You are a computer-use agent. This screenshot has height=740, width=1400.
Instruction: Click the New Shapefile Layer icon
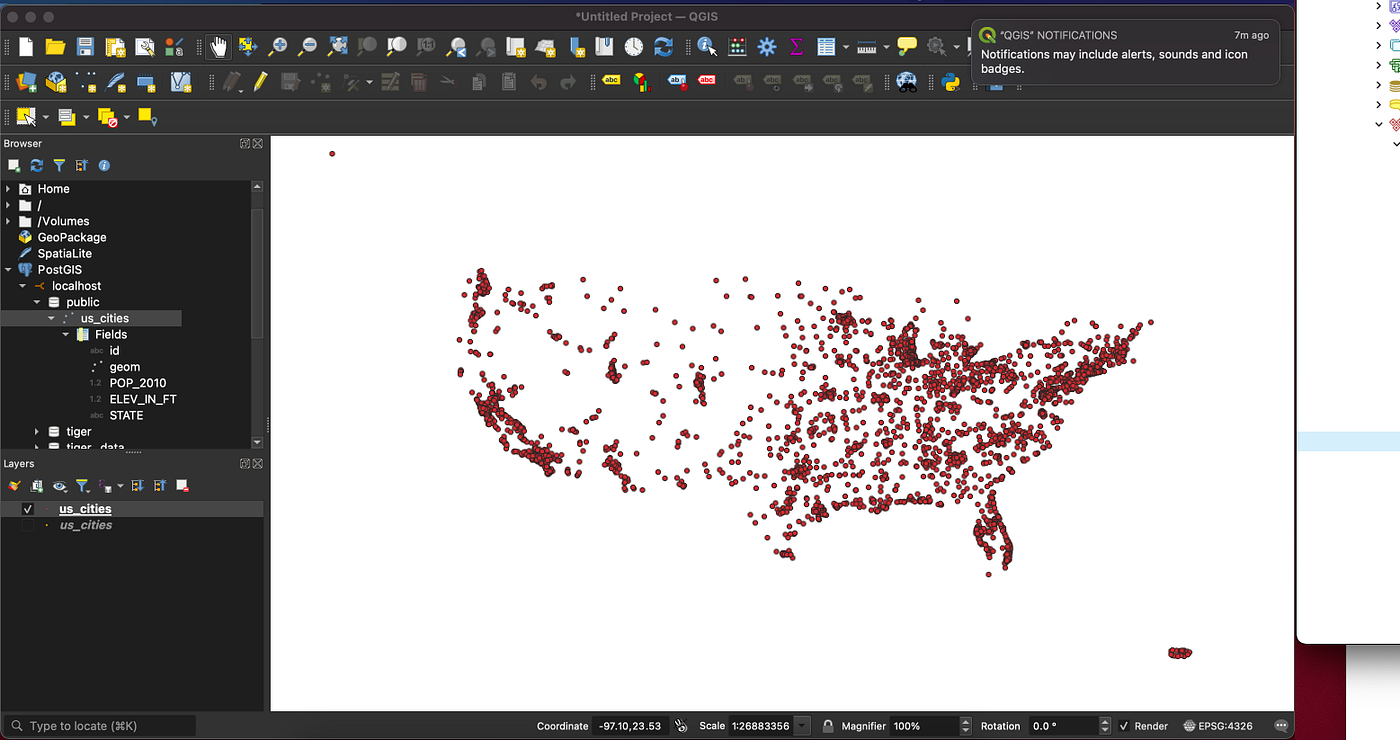(87, 82)
